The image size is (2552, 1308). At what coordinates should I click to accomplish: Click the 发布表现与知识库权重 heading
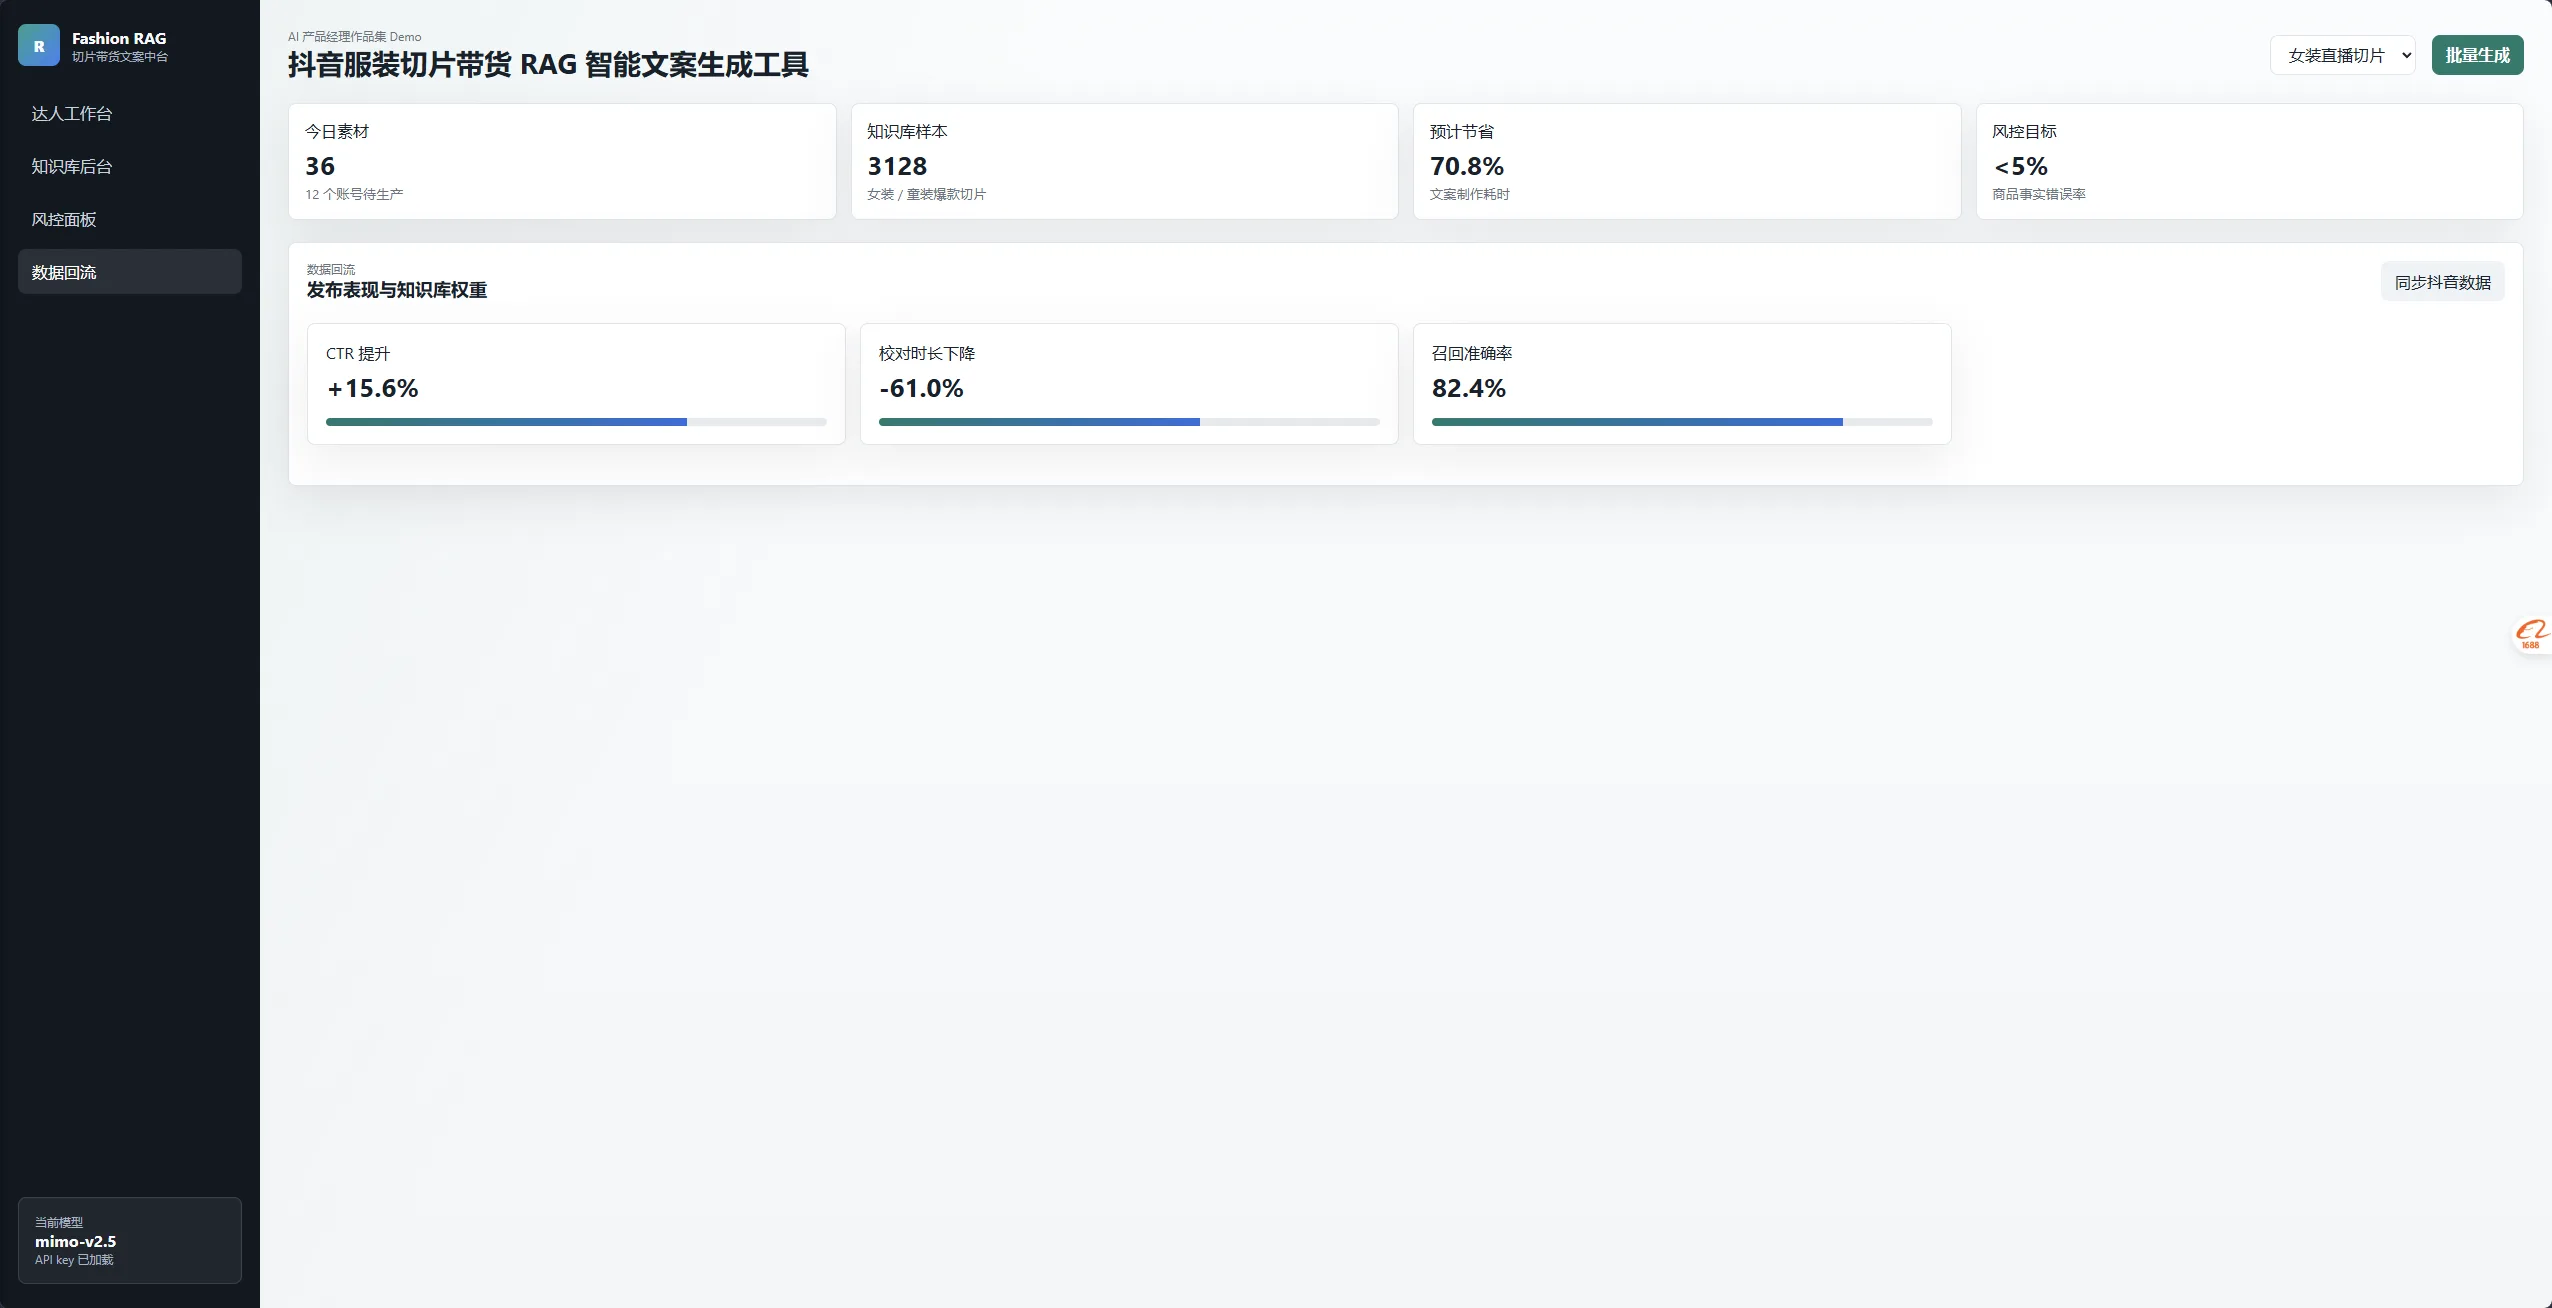[397, 290]
